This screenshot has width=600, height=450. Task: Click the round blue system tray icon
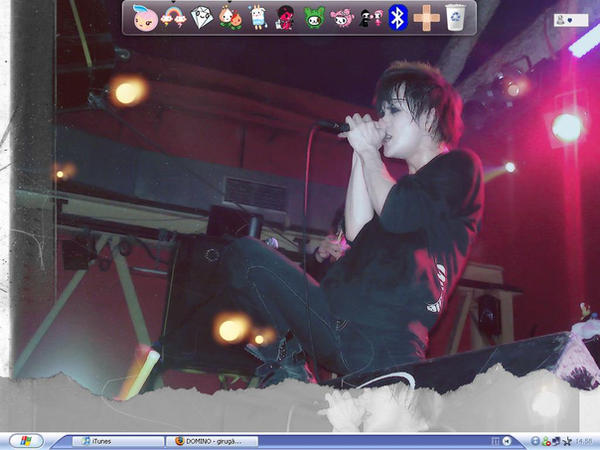click(535, 441)
